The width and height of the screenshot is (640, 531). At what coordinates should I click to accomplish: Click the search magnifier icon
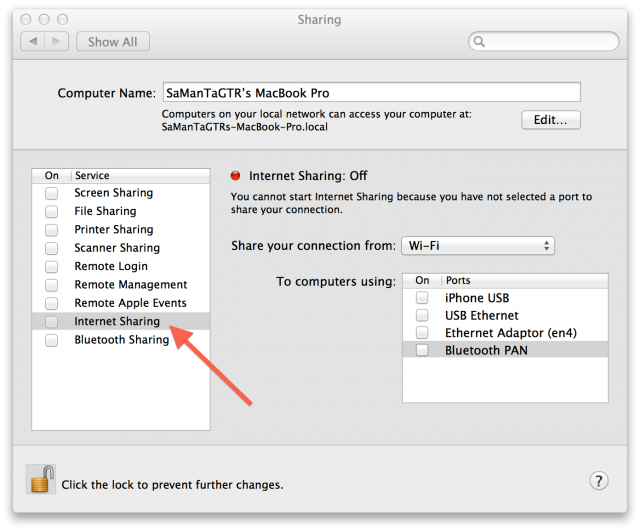[481, 42]
